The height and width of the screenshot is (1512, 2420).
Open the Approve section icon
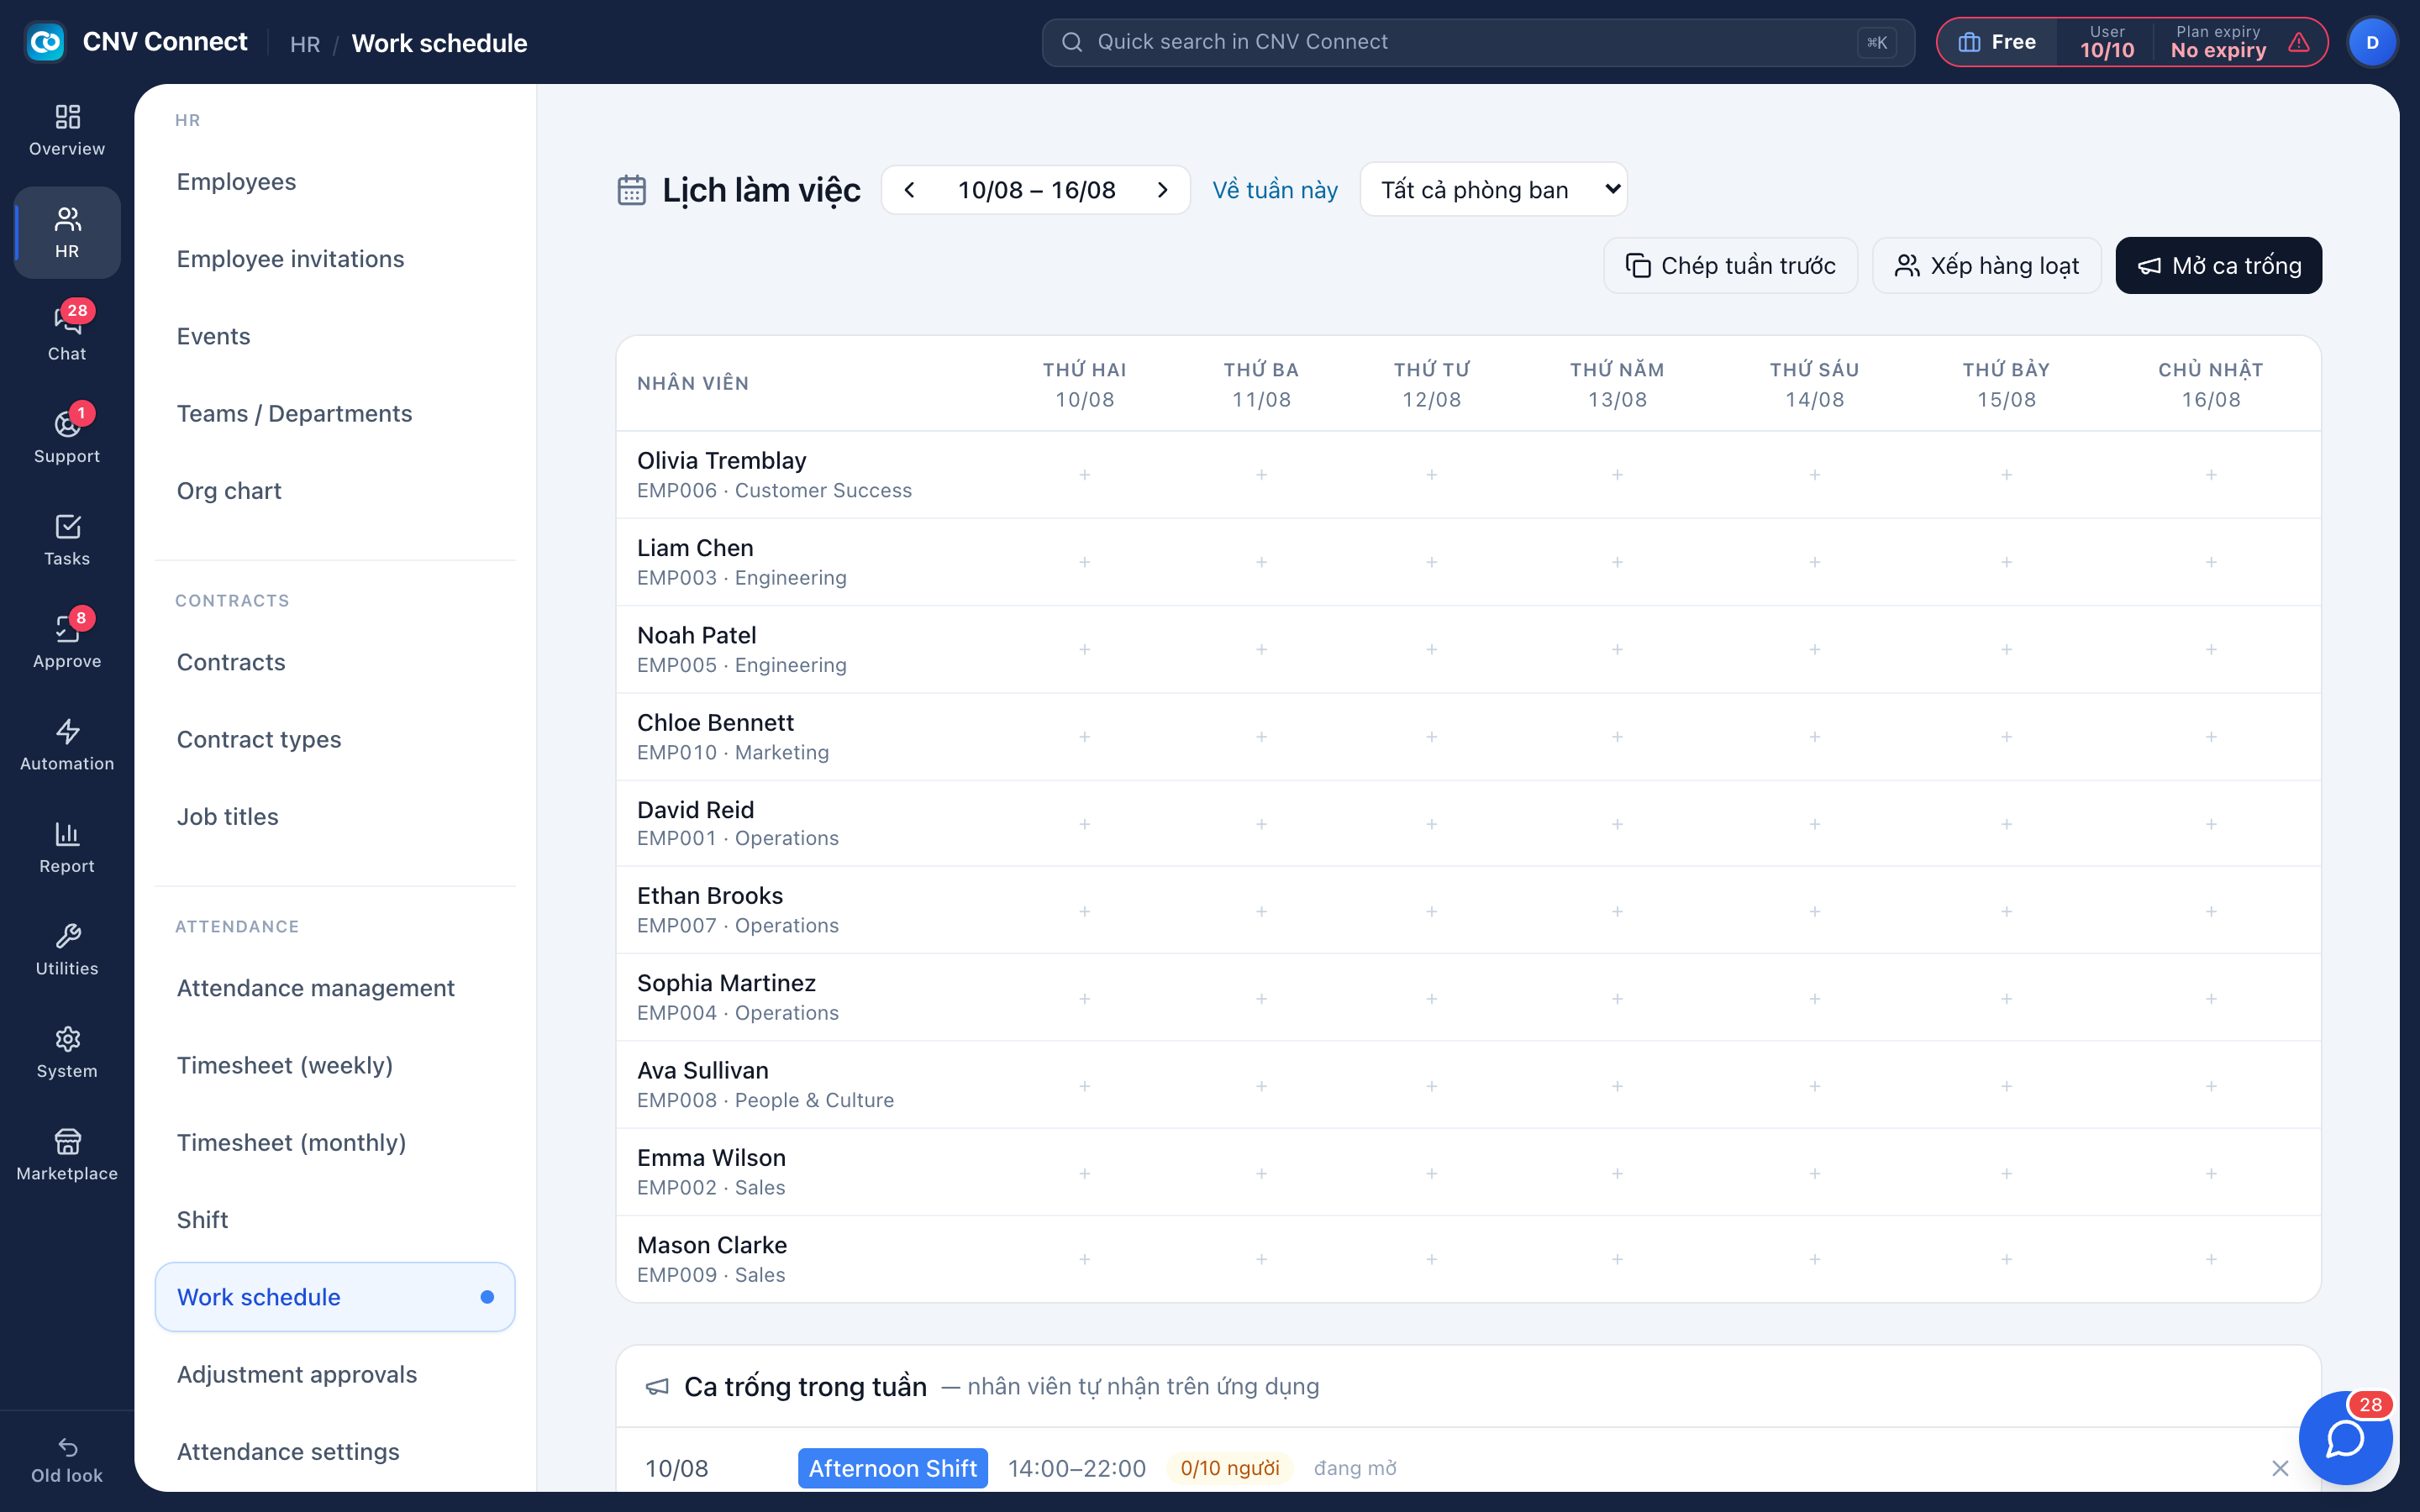tap(67, 642)
